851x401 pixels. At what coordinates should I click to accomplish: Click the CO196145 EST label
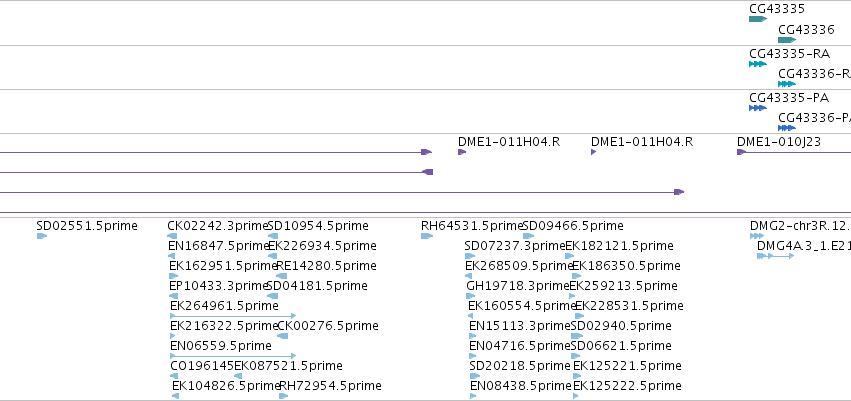[x=202, y=366]
